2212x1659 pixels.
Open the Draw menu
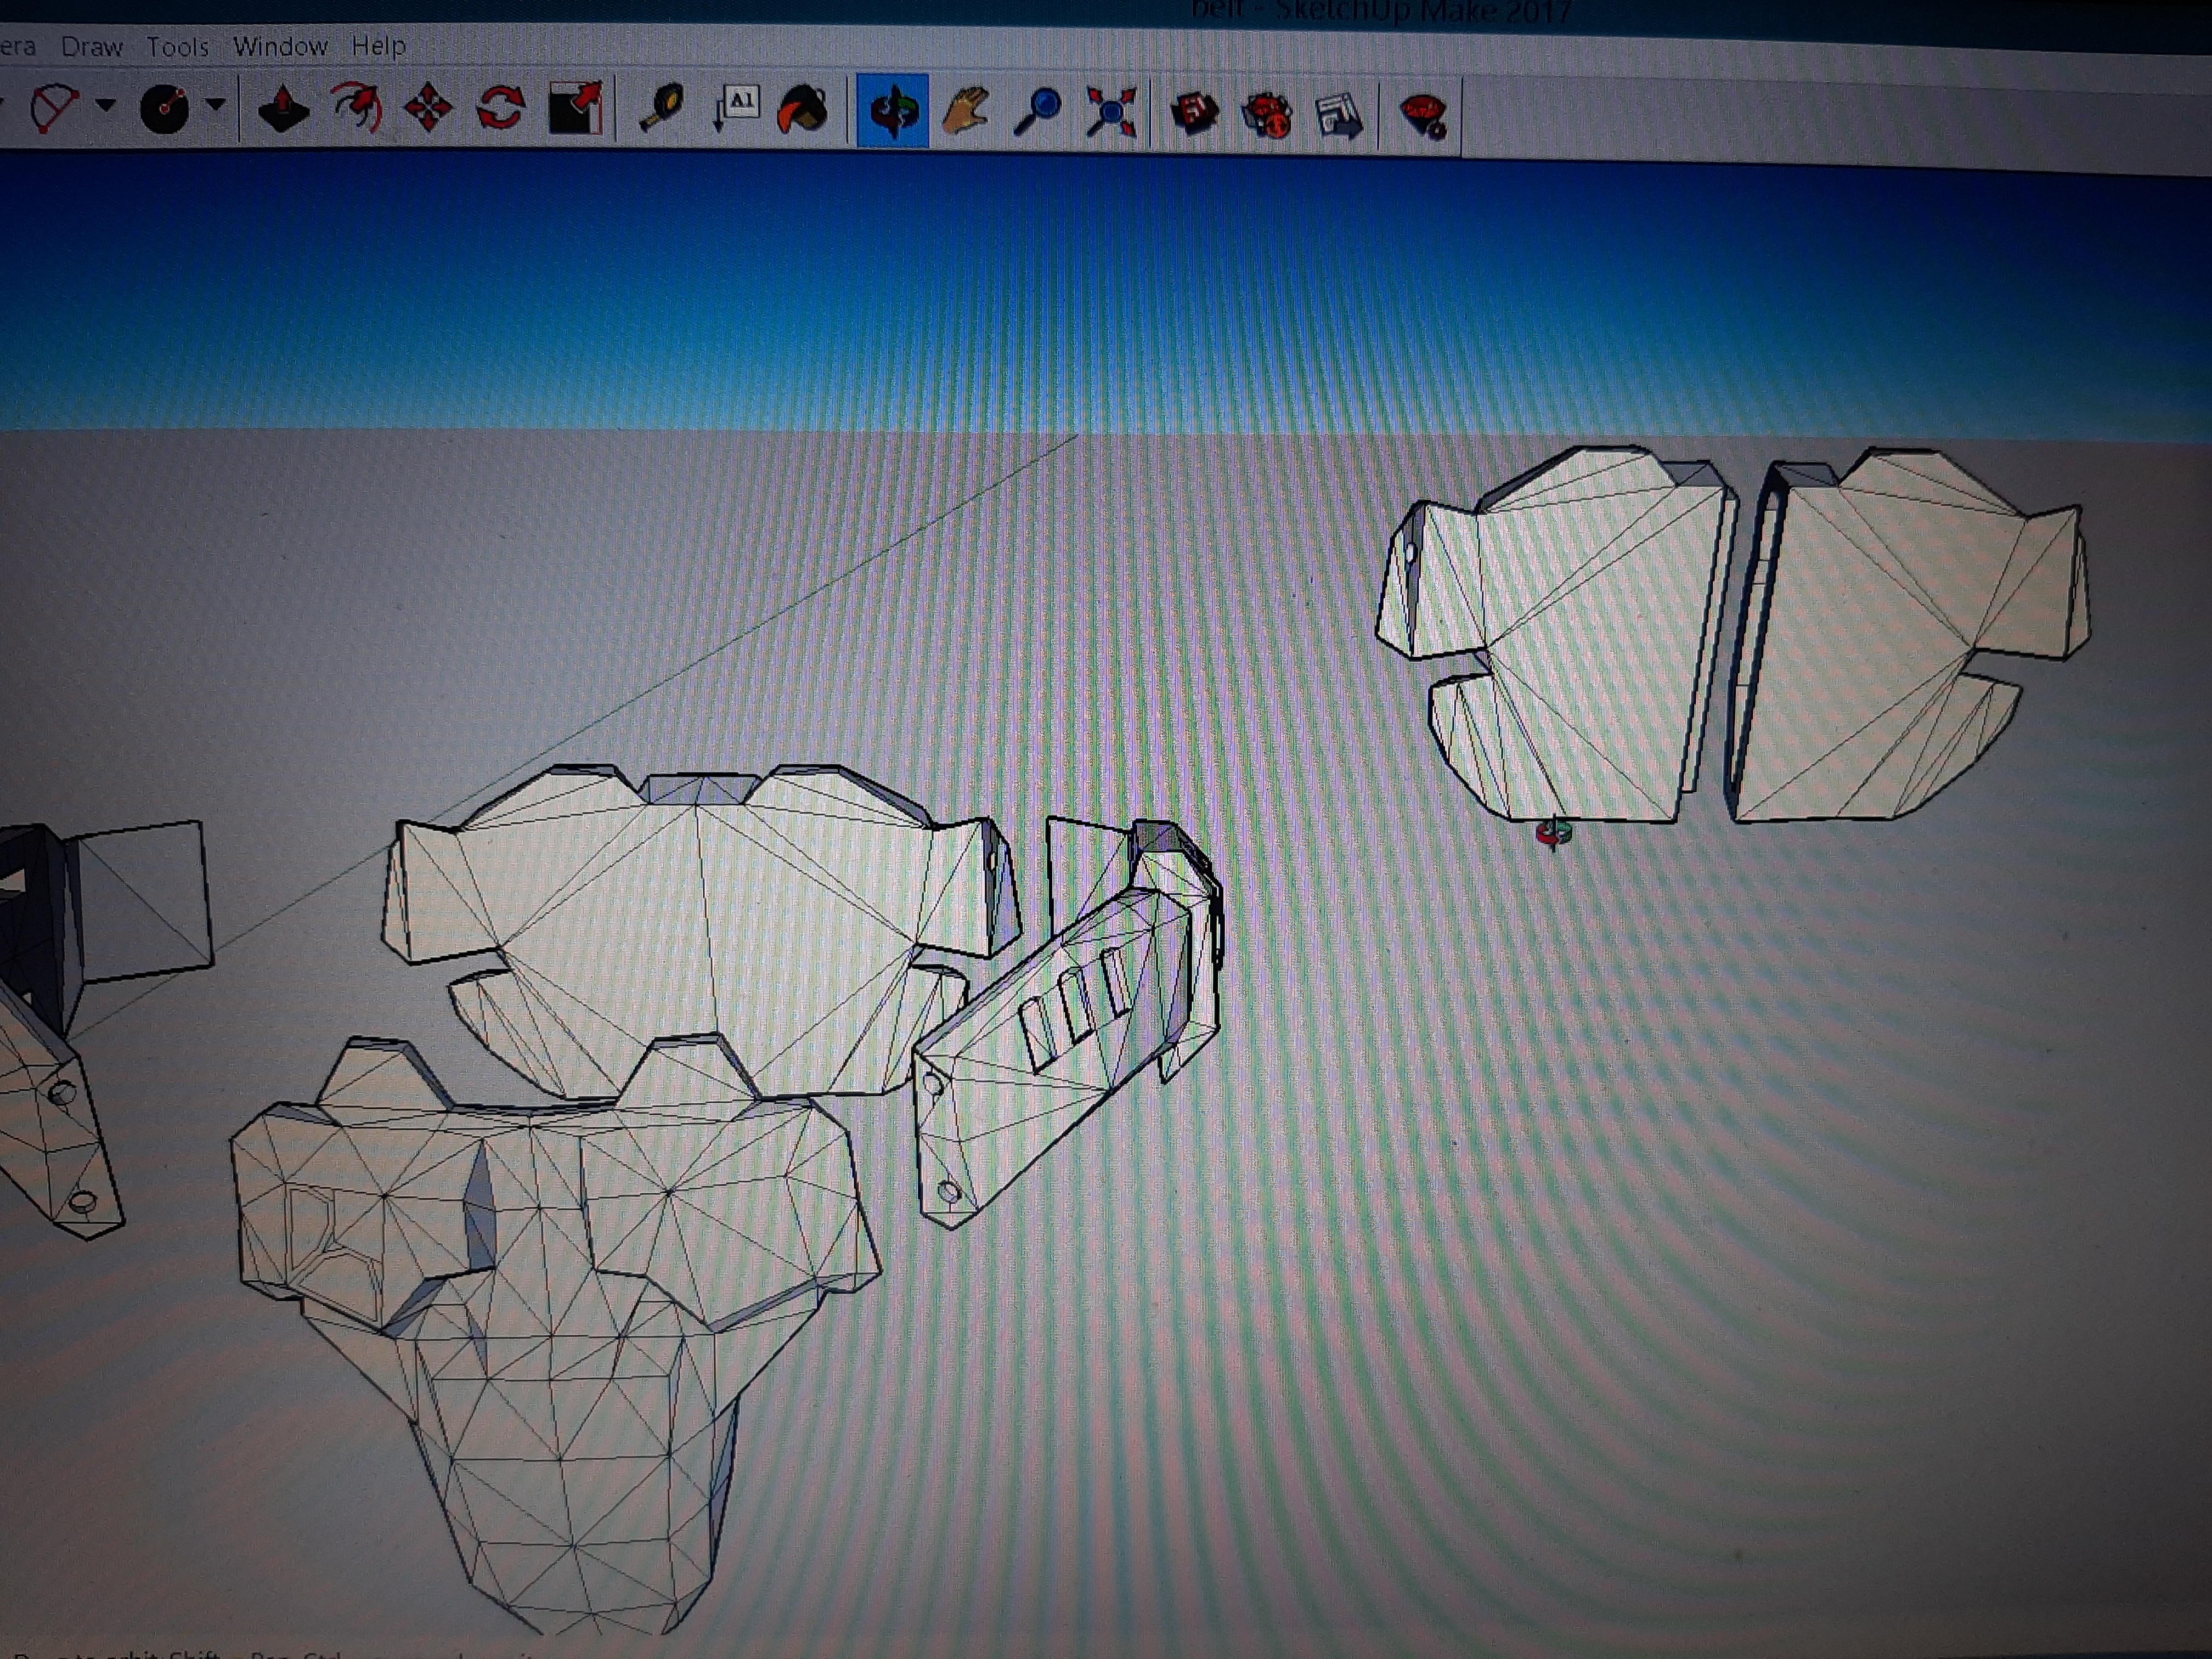point(91,47)
